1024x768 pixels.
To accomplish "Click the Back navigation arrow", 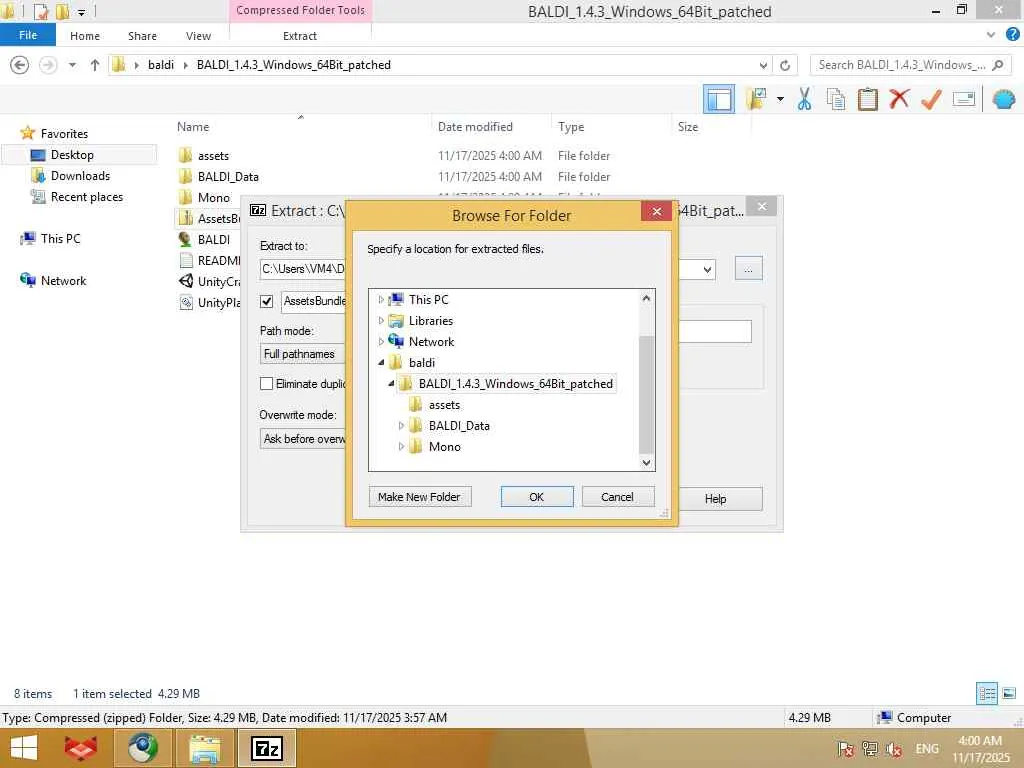I will (20, 65).
